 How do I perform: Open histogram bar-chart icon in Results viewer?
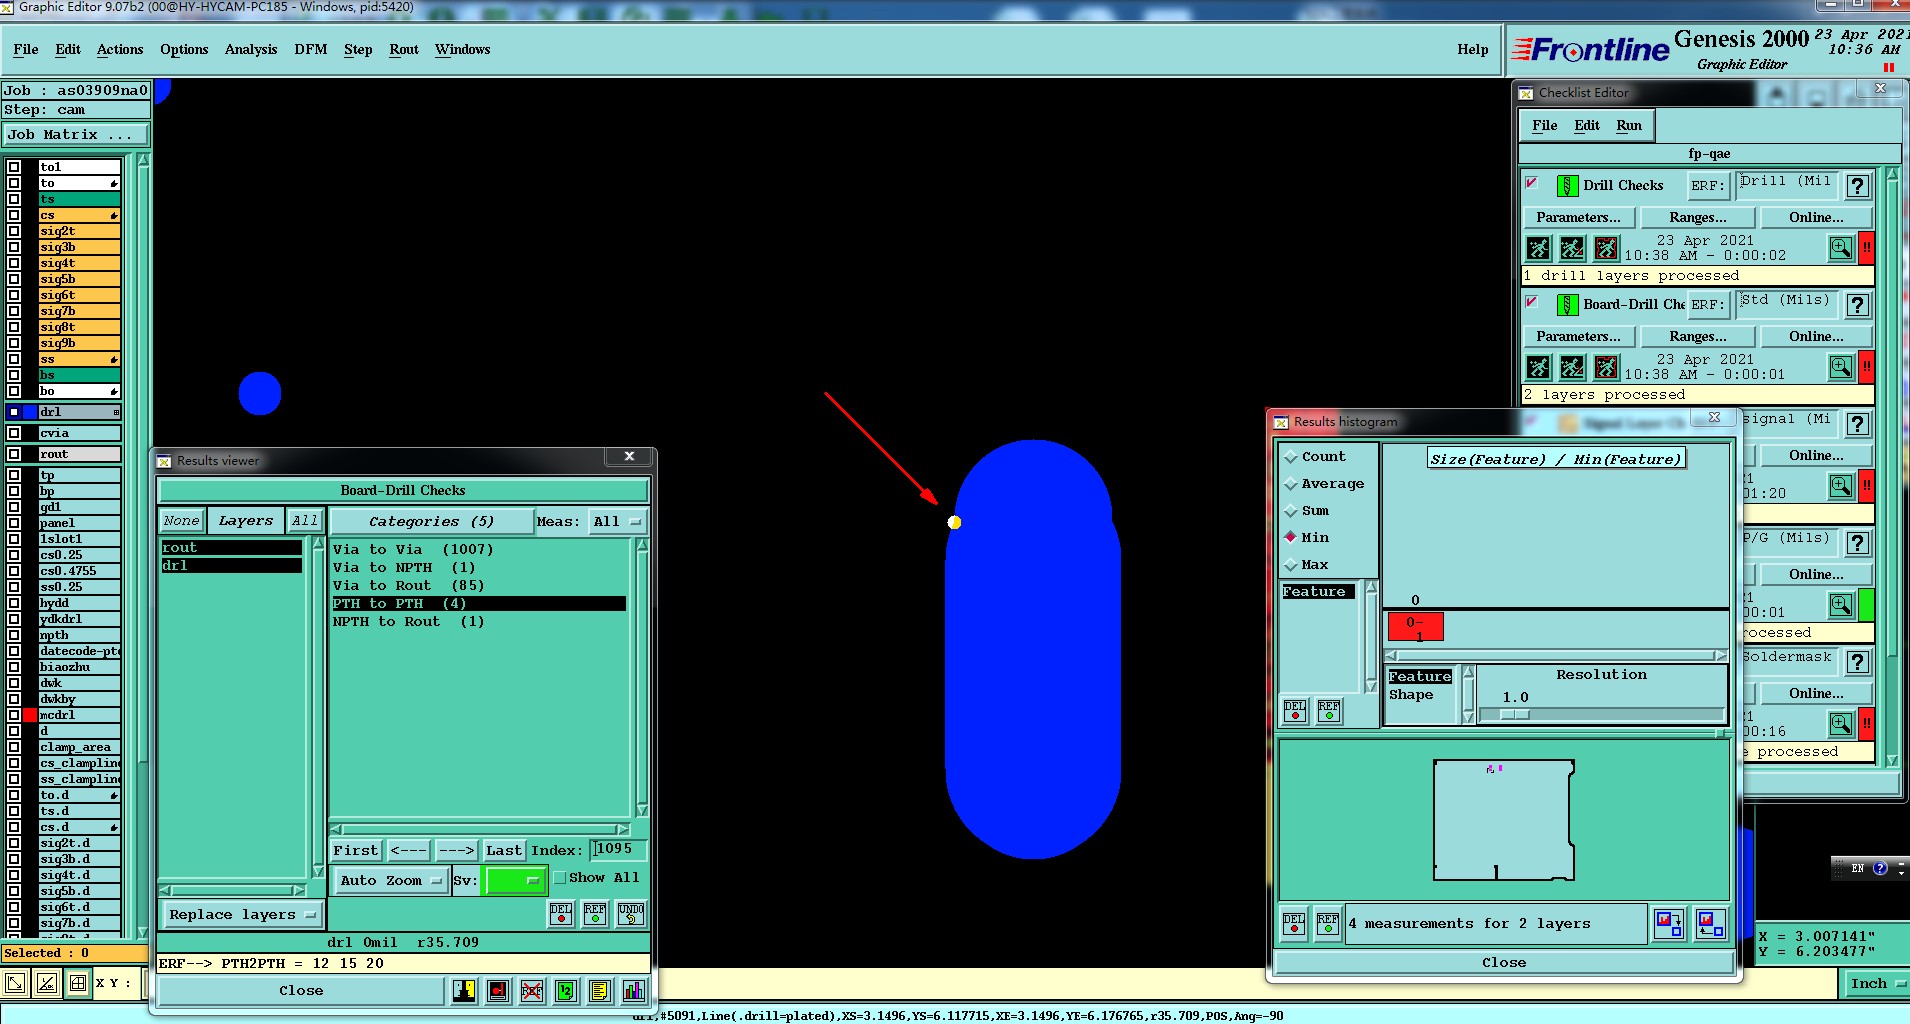[634, 990]
